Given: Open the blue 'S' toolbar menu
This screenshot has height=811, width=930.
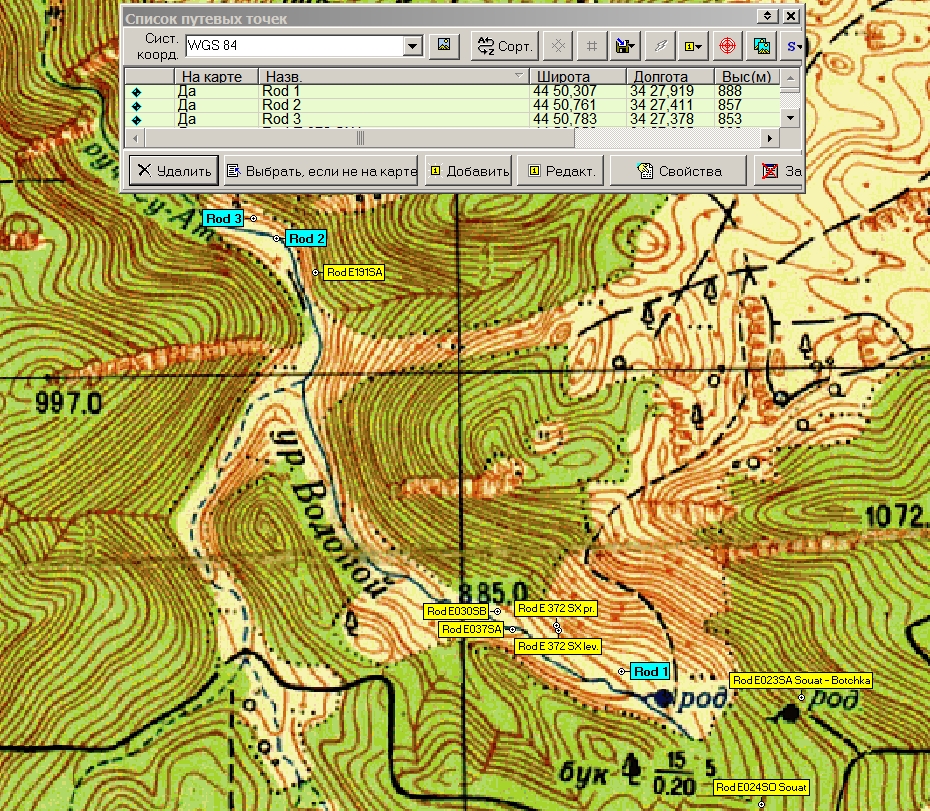Looking at the screenshot, I should (793, 46).
